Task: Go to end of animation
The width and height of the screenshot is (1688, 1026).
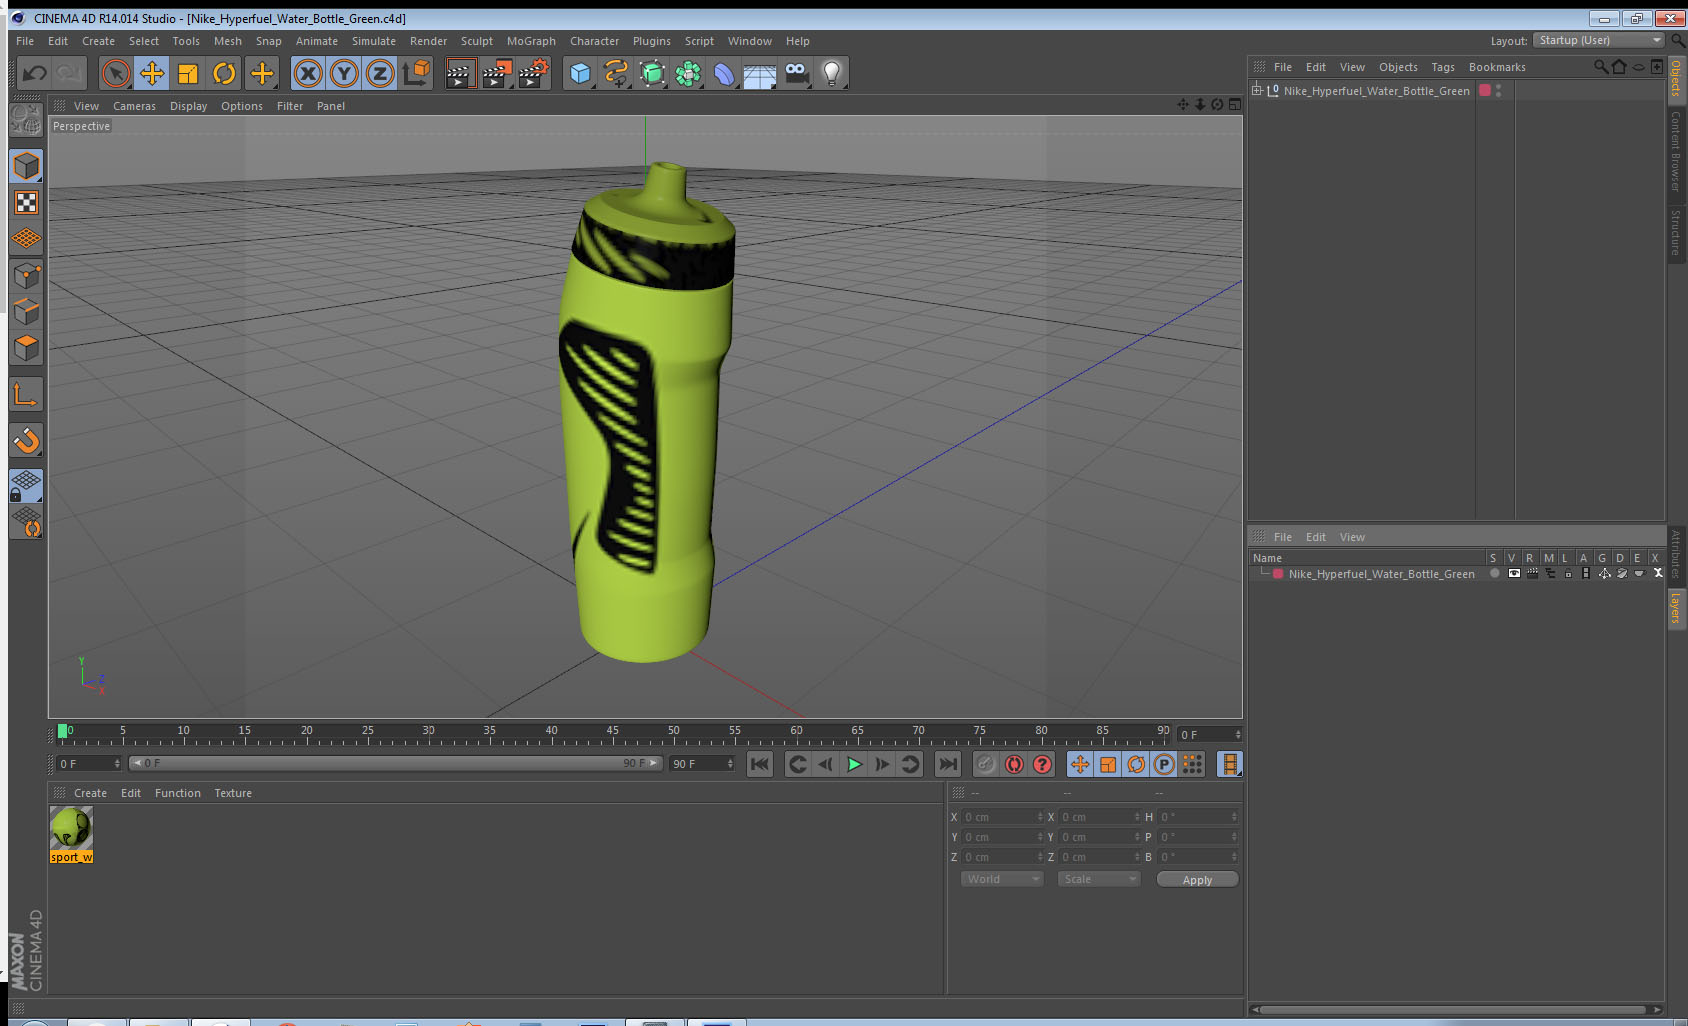Action: coord(947,765)
